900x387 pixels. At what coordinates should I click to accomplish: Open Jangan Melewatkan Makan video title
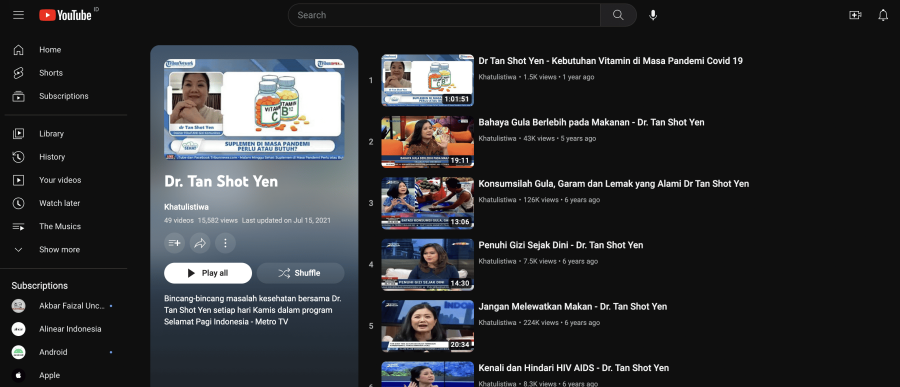pyautogui.click(x=573, y=307)
